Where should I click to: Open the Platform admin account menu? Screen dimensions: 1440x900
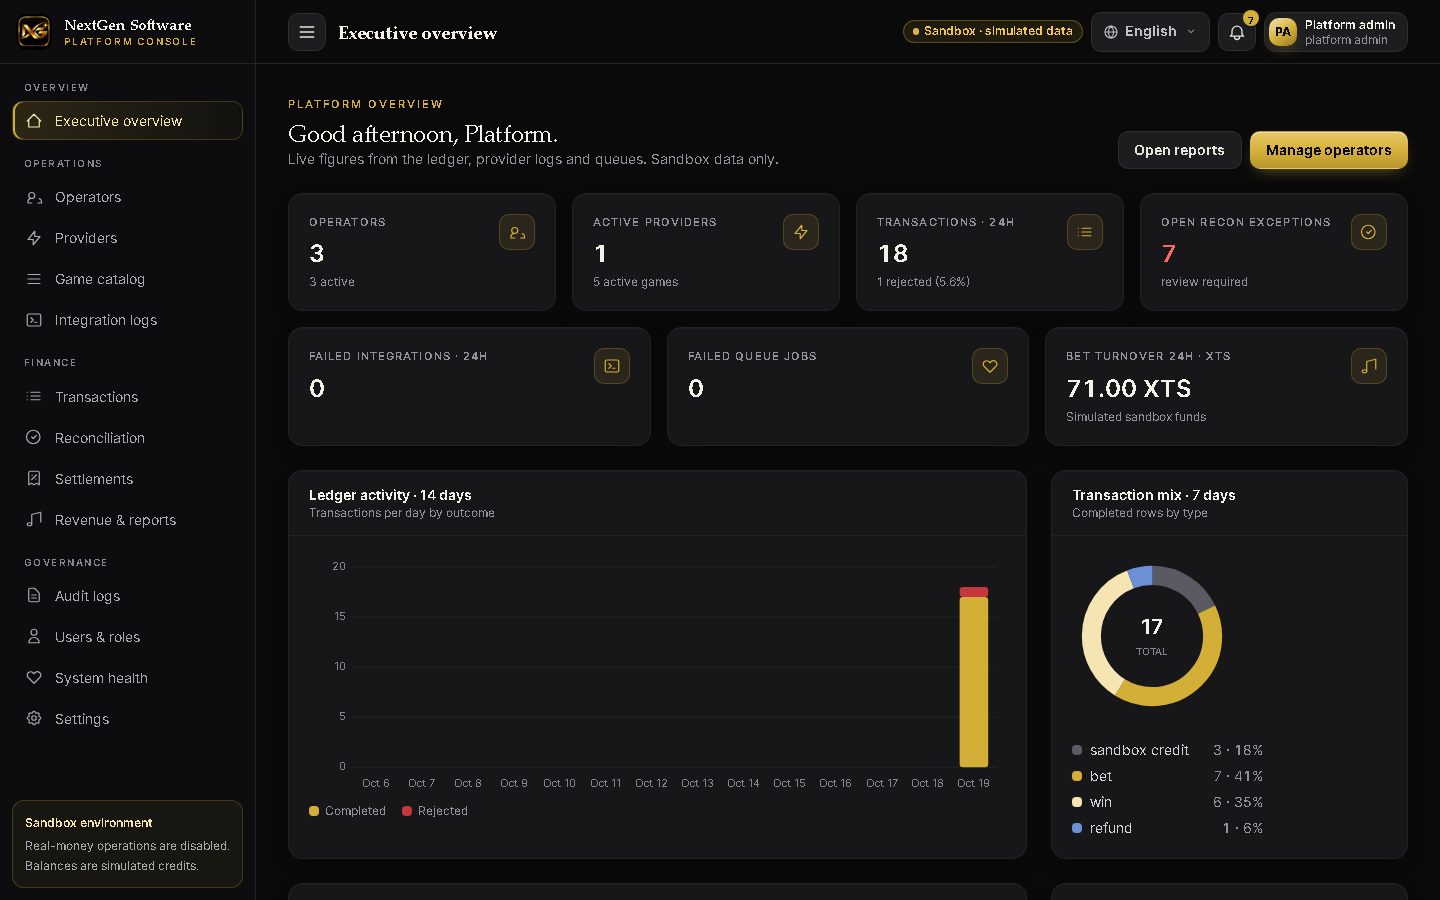click(x=1336, y=32)
